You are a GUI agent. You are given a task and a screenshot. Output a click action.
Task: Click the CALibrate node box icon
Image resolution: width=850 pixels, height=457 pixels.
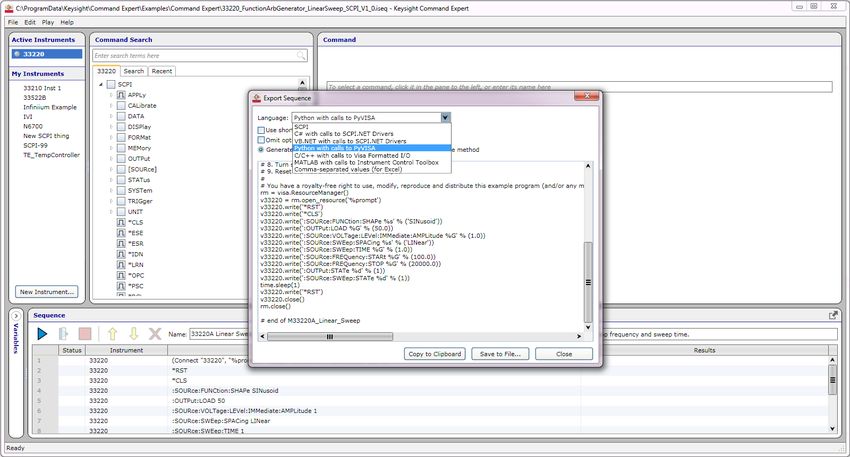[121, 106]
